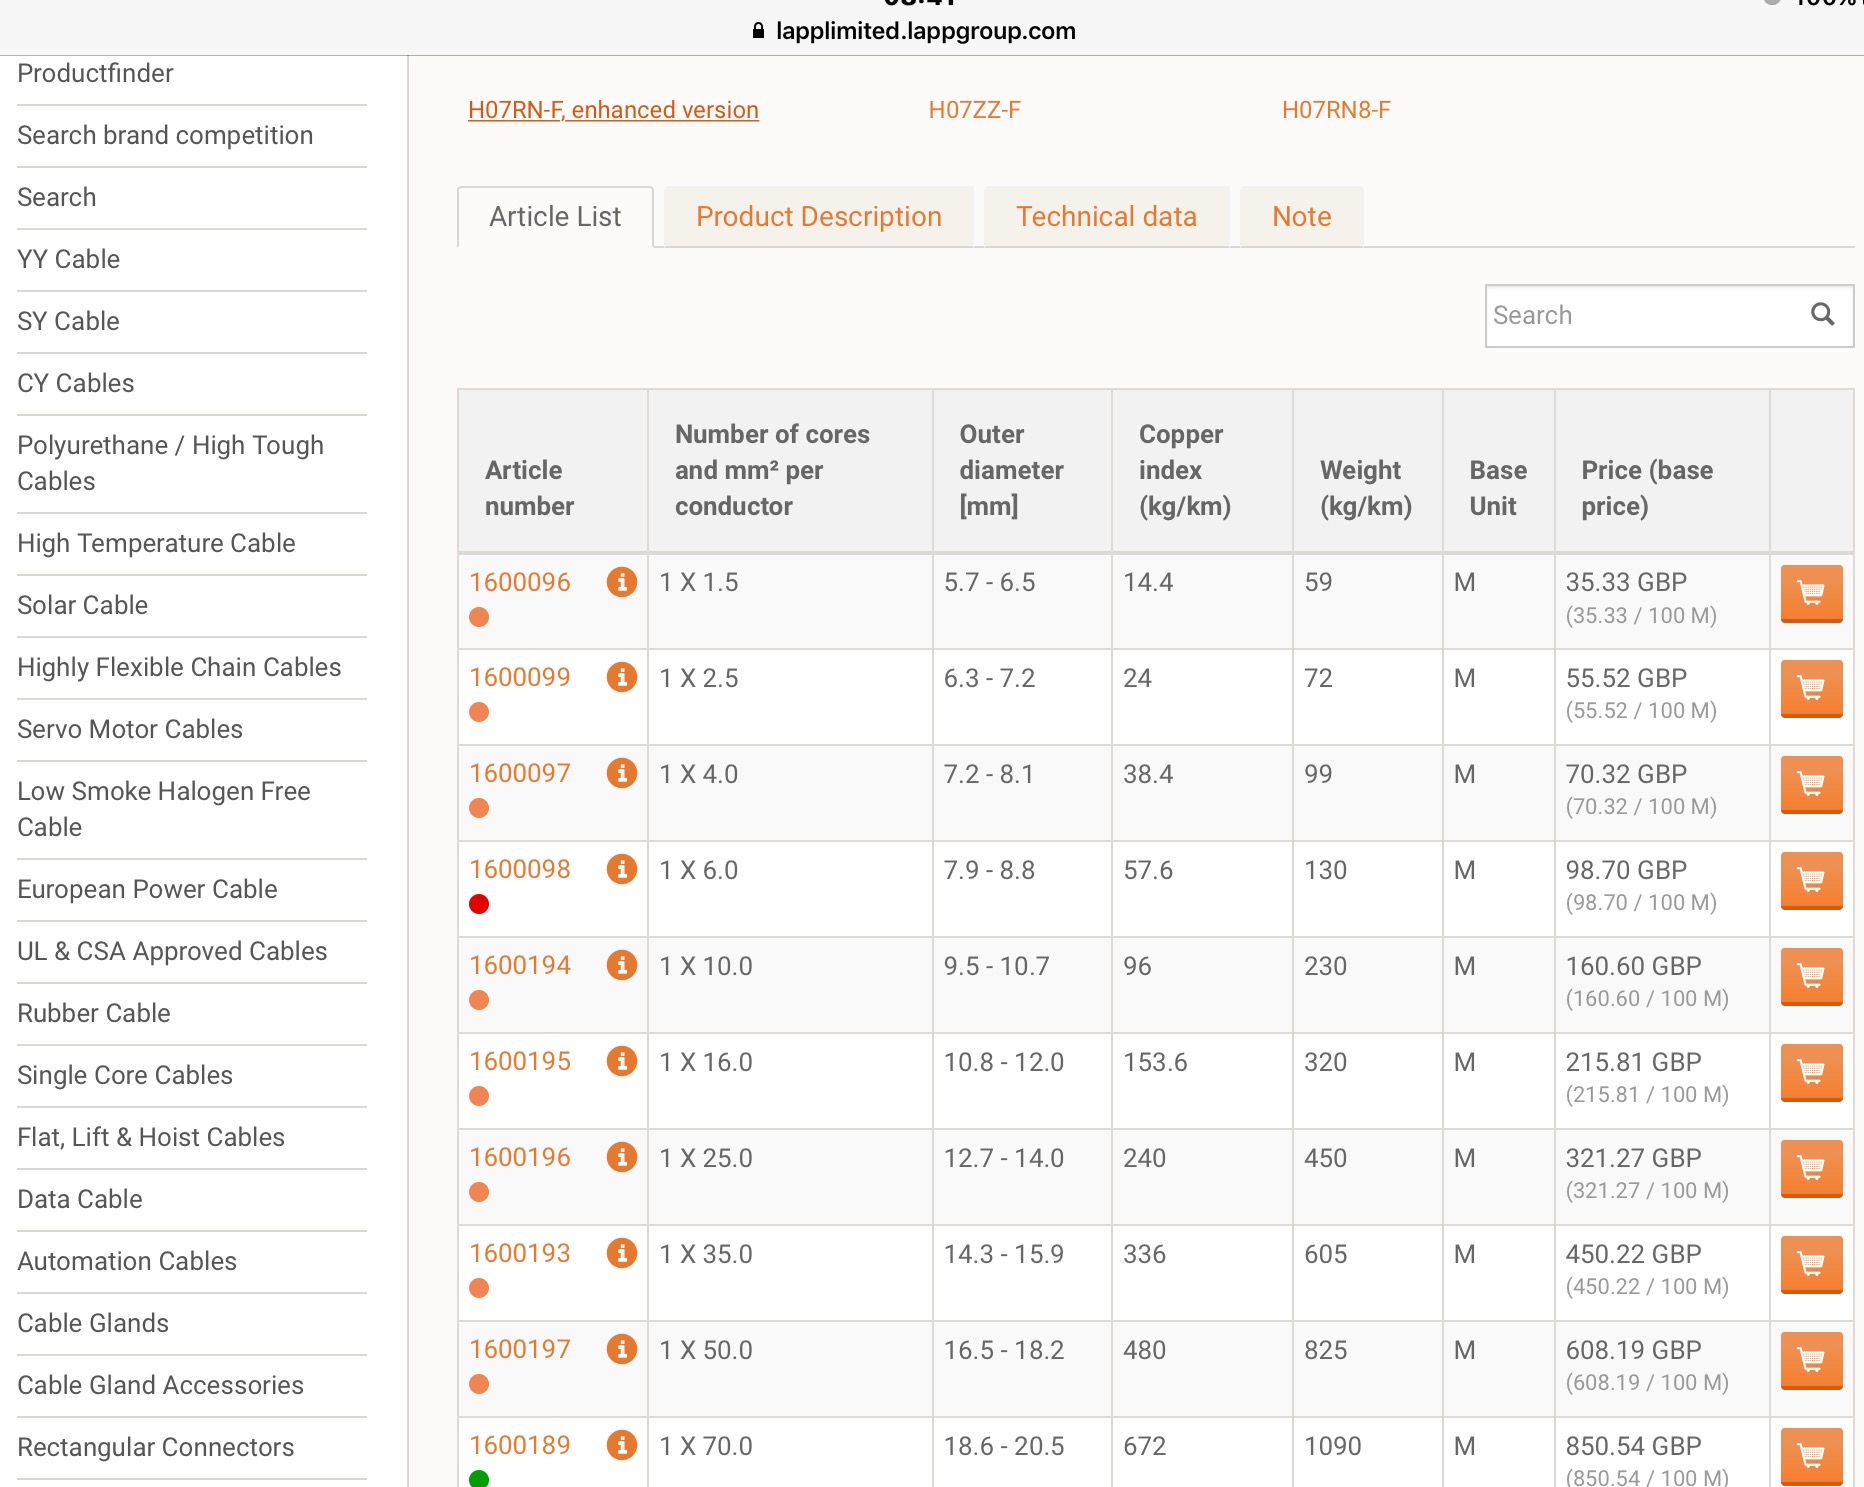Open Servo Motor Cables category
This screenshot has width=1864, height=1487.
[130, 729]
